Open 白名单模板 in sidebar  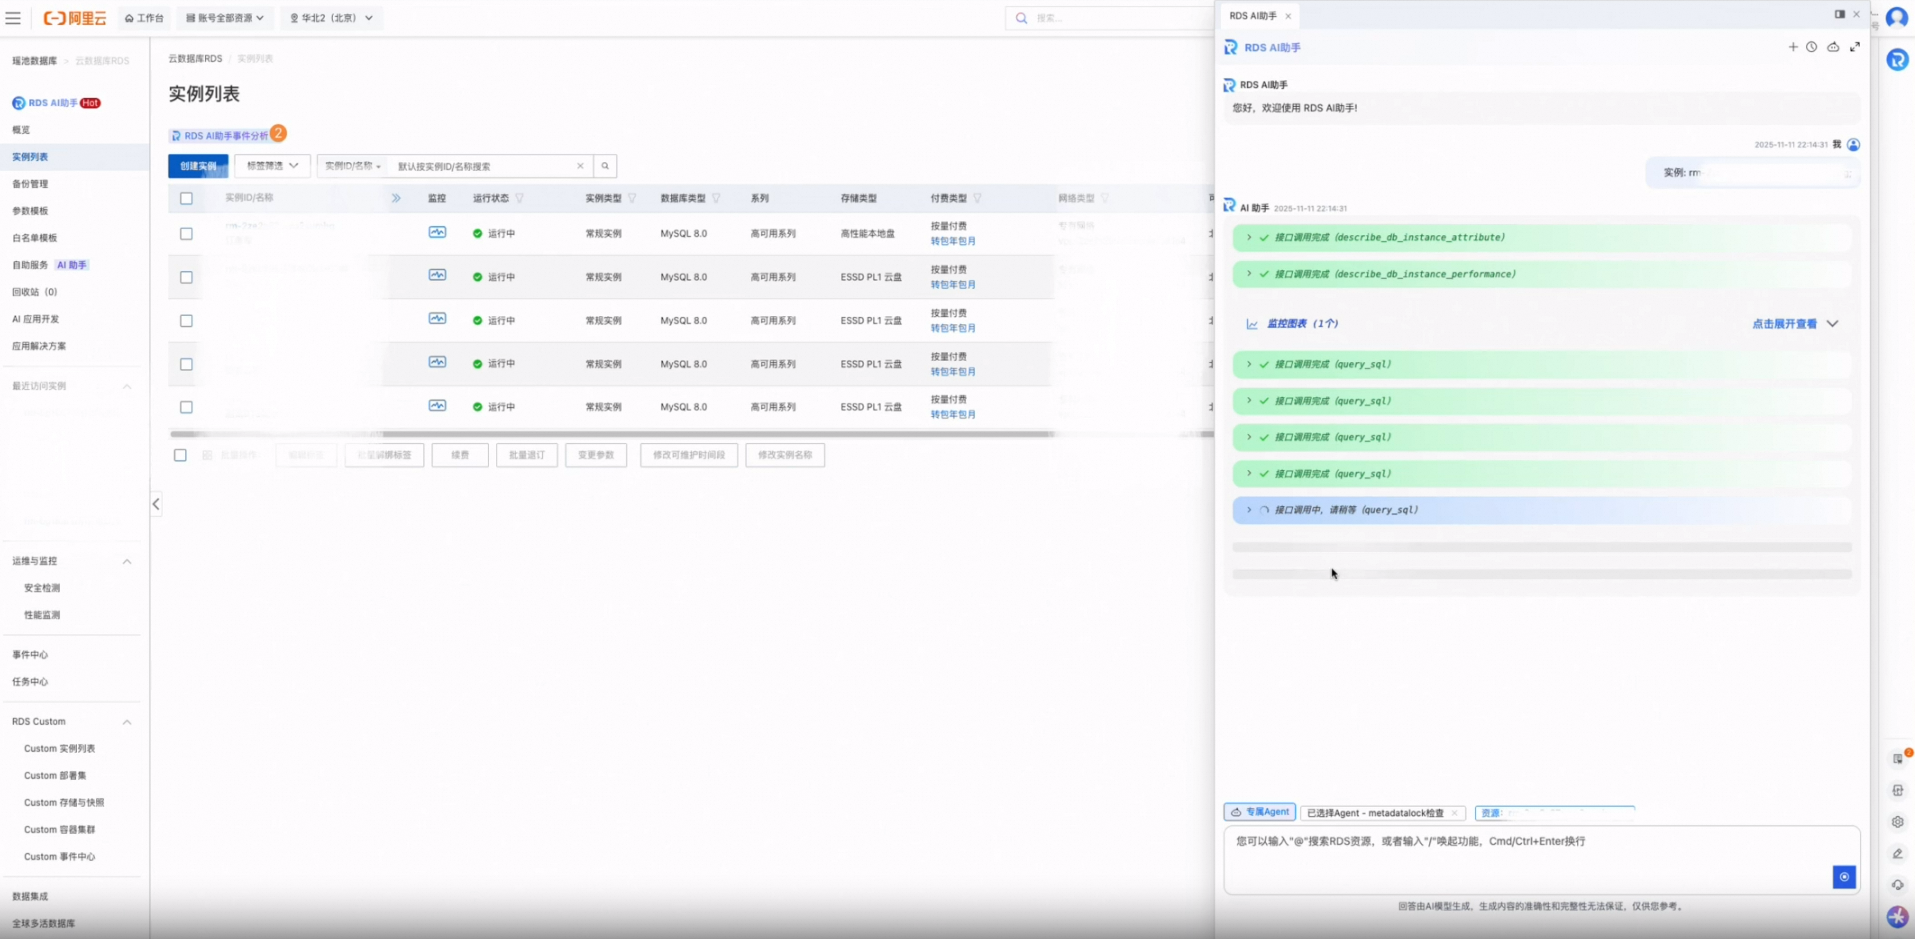(x=35, y=238)
